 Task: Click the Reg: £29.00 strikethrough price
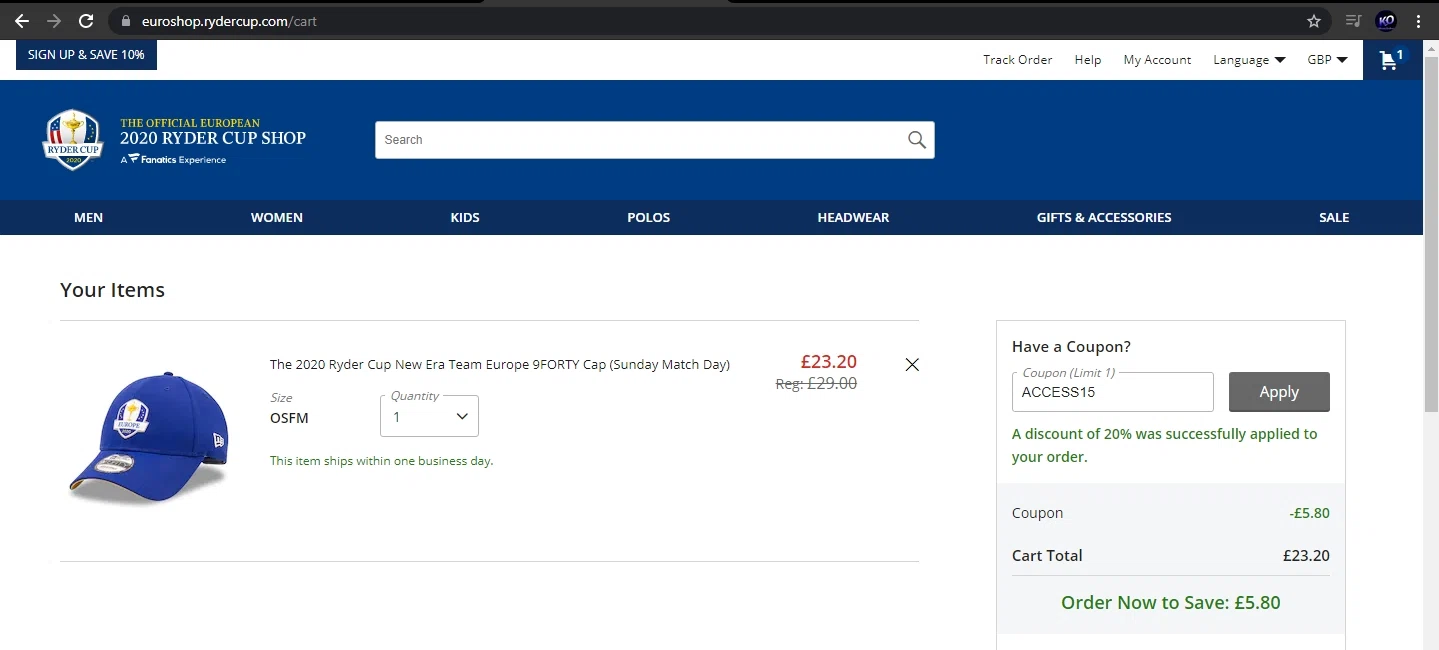(x=816, y=383)
